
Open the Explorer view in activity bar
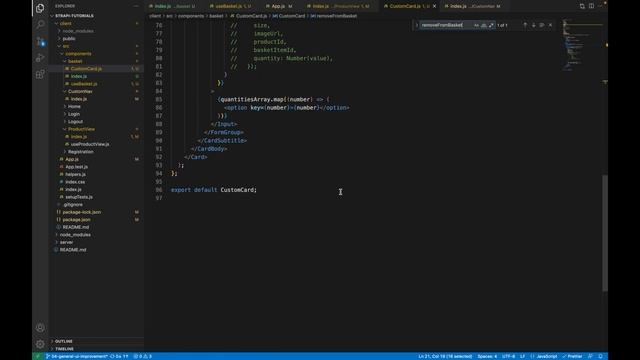point(40,8)
